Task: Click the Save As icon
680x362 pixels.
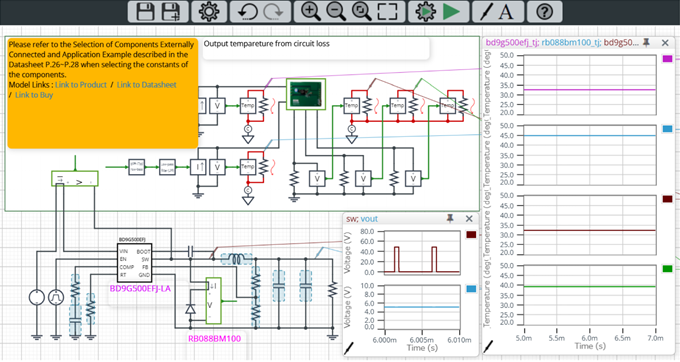Action: pyautogui.click(x=171, y=12)
